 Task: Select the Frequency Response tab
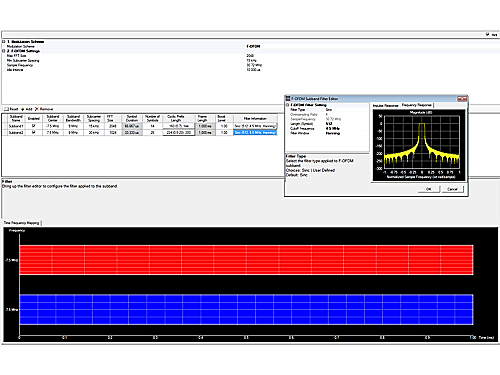[416, 105]
